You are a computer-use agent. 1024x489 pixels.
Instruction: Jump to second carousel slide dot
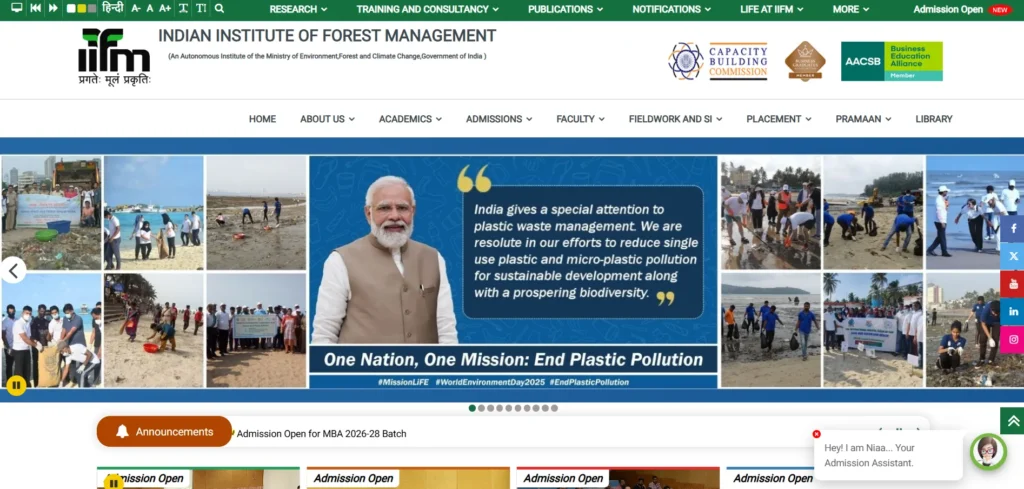click(481, 408)
